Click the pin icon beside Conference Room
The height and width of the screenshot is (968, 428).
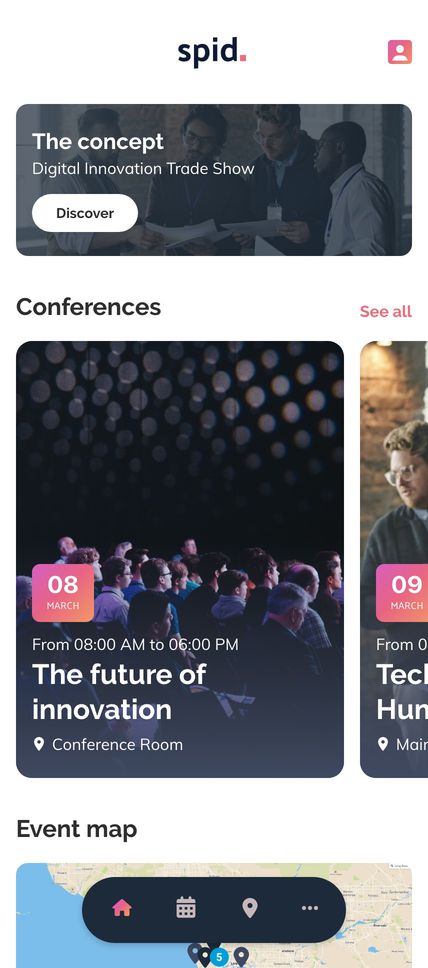pyautogui.click(x=39, y=745)
